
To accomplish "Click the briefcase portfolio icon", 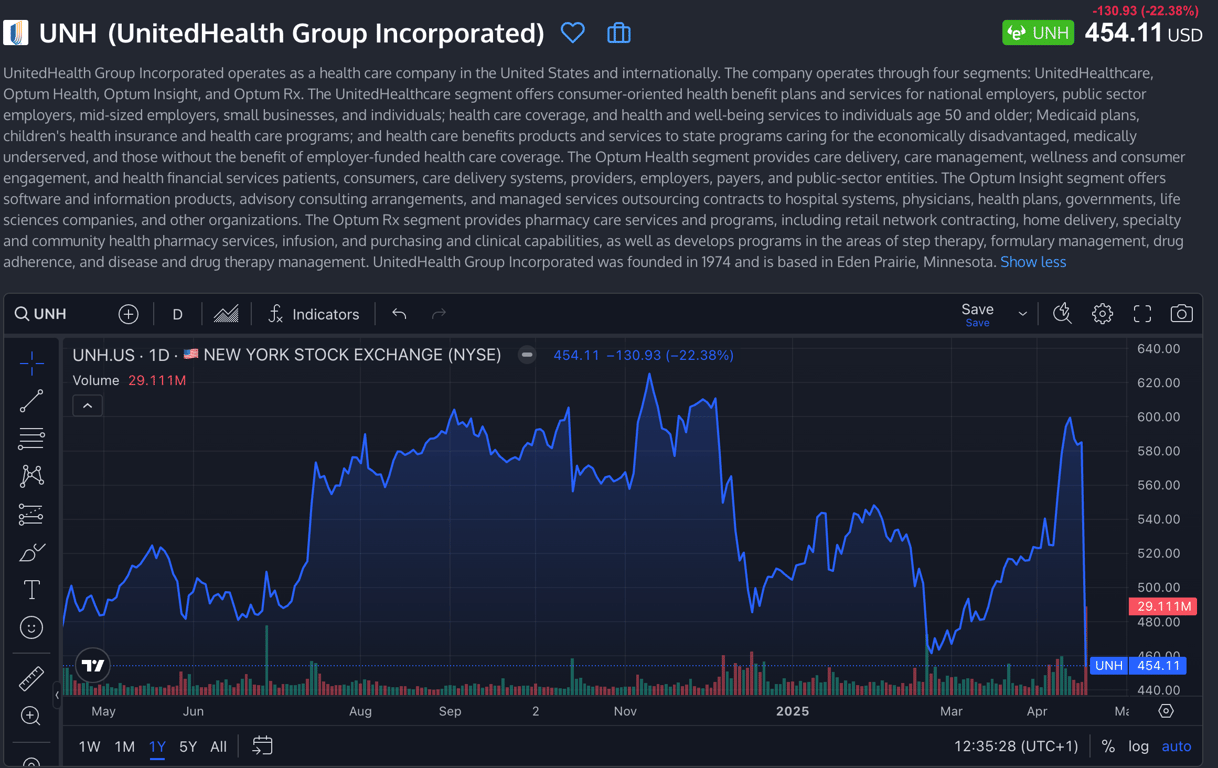I will pyautogui.click(x=619, y=33).
